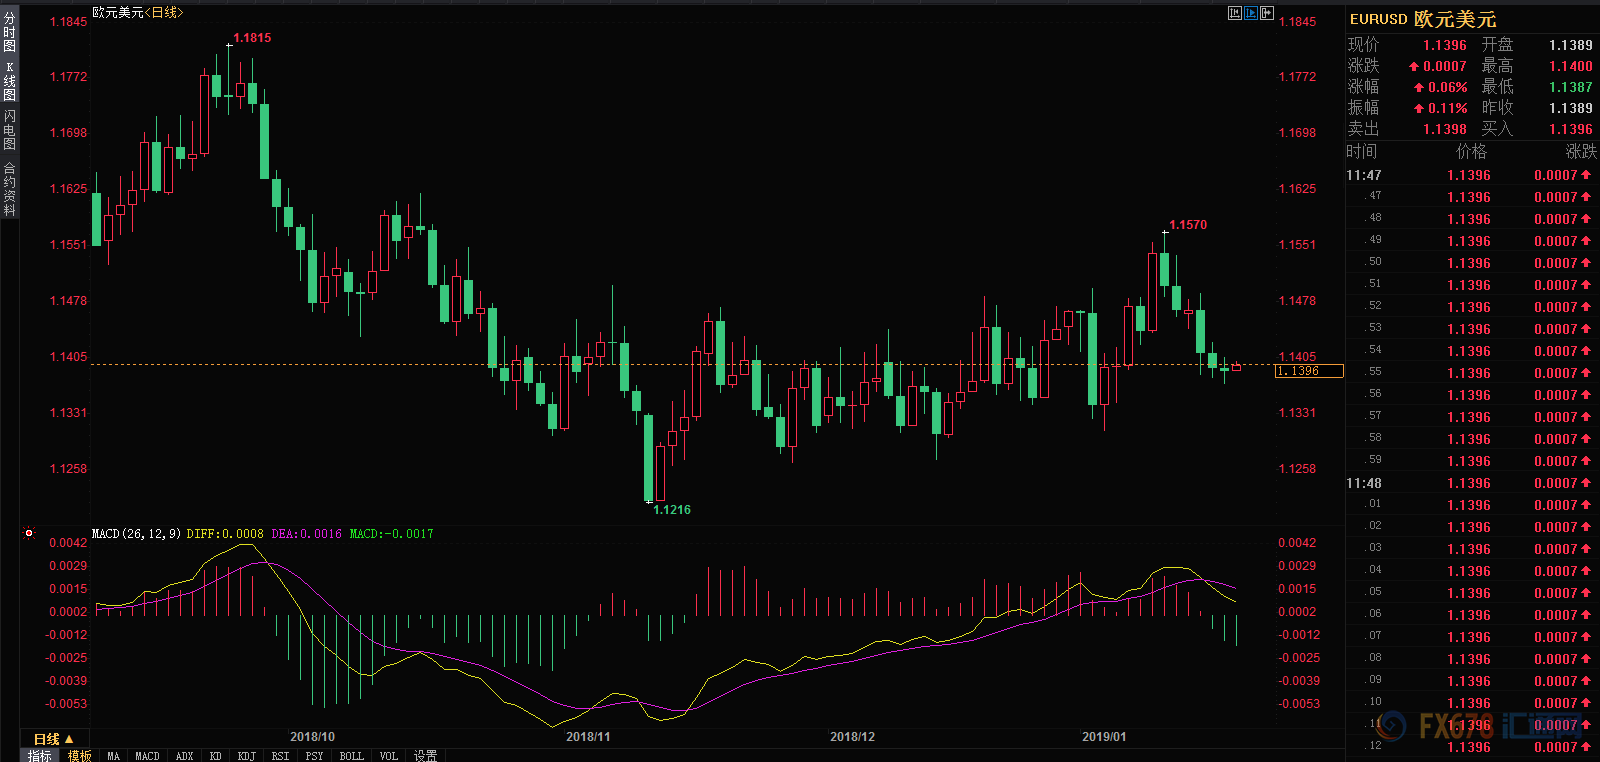Apply the KDJ indicator

247,756
